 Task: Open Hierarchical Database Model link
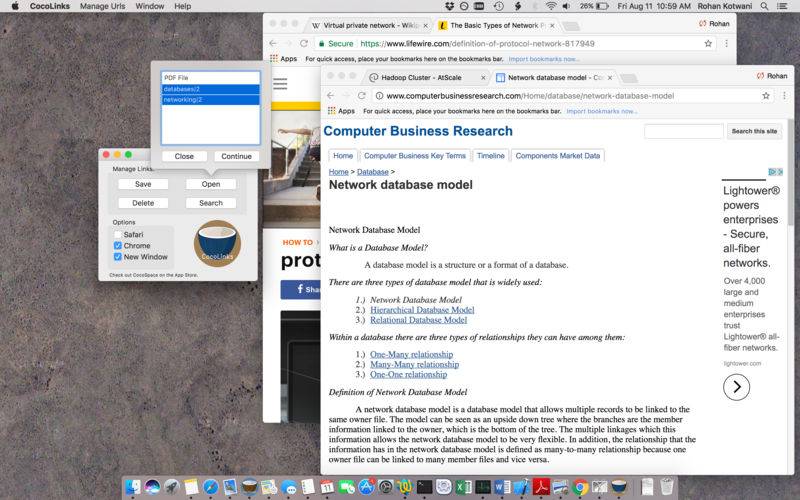[422, 310]
